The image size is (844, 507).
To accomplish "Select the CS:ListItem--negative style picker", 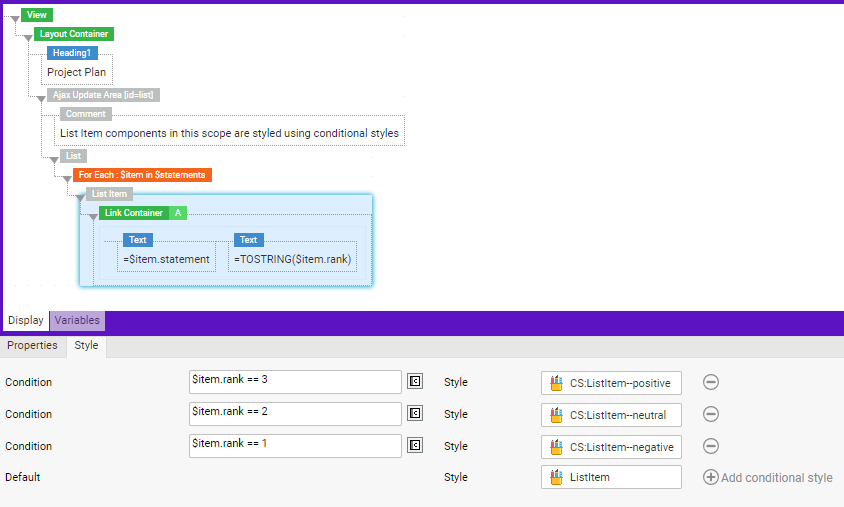I will click(611, 446).
